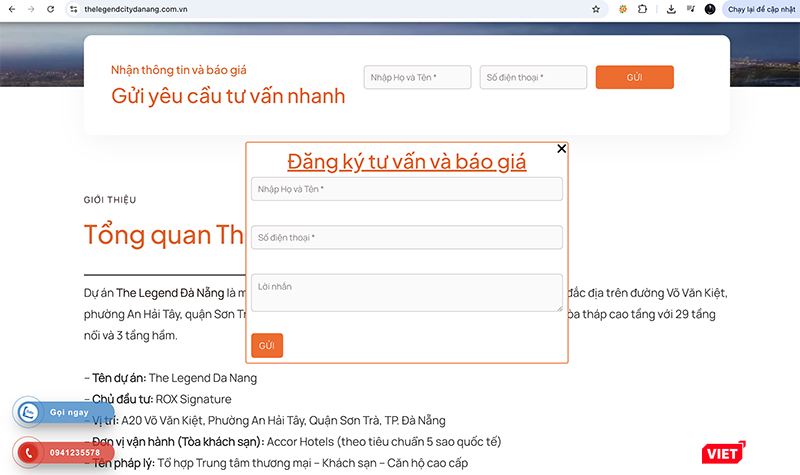Click the 'Đăng ký tư vấn và báo giá' heading link
Image resolution: width=800 pixels, height=475 pixels.
[x=406, y=162]
